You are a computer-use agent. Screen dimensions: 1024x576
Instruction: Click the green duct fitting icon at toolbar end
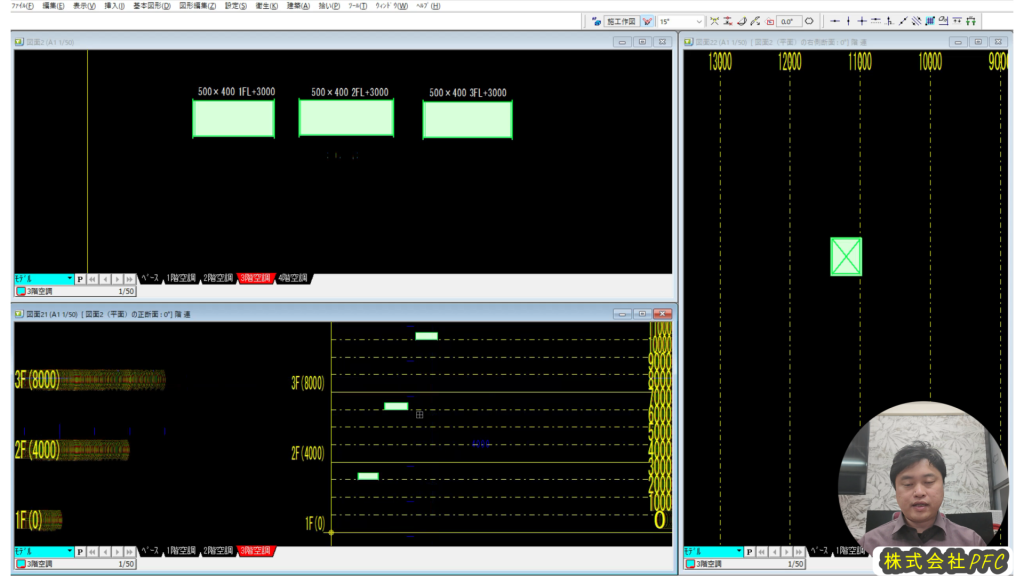tap(971, 21)
